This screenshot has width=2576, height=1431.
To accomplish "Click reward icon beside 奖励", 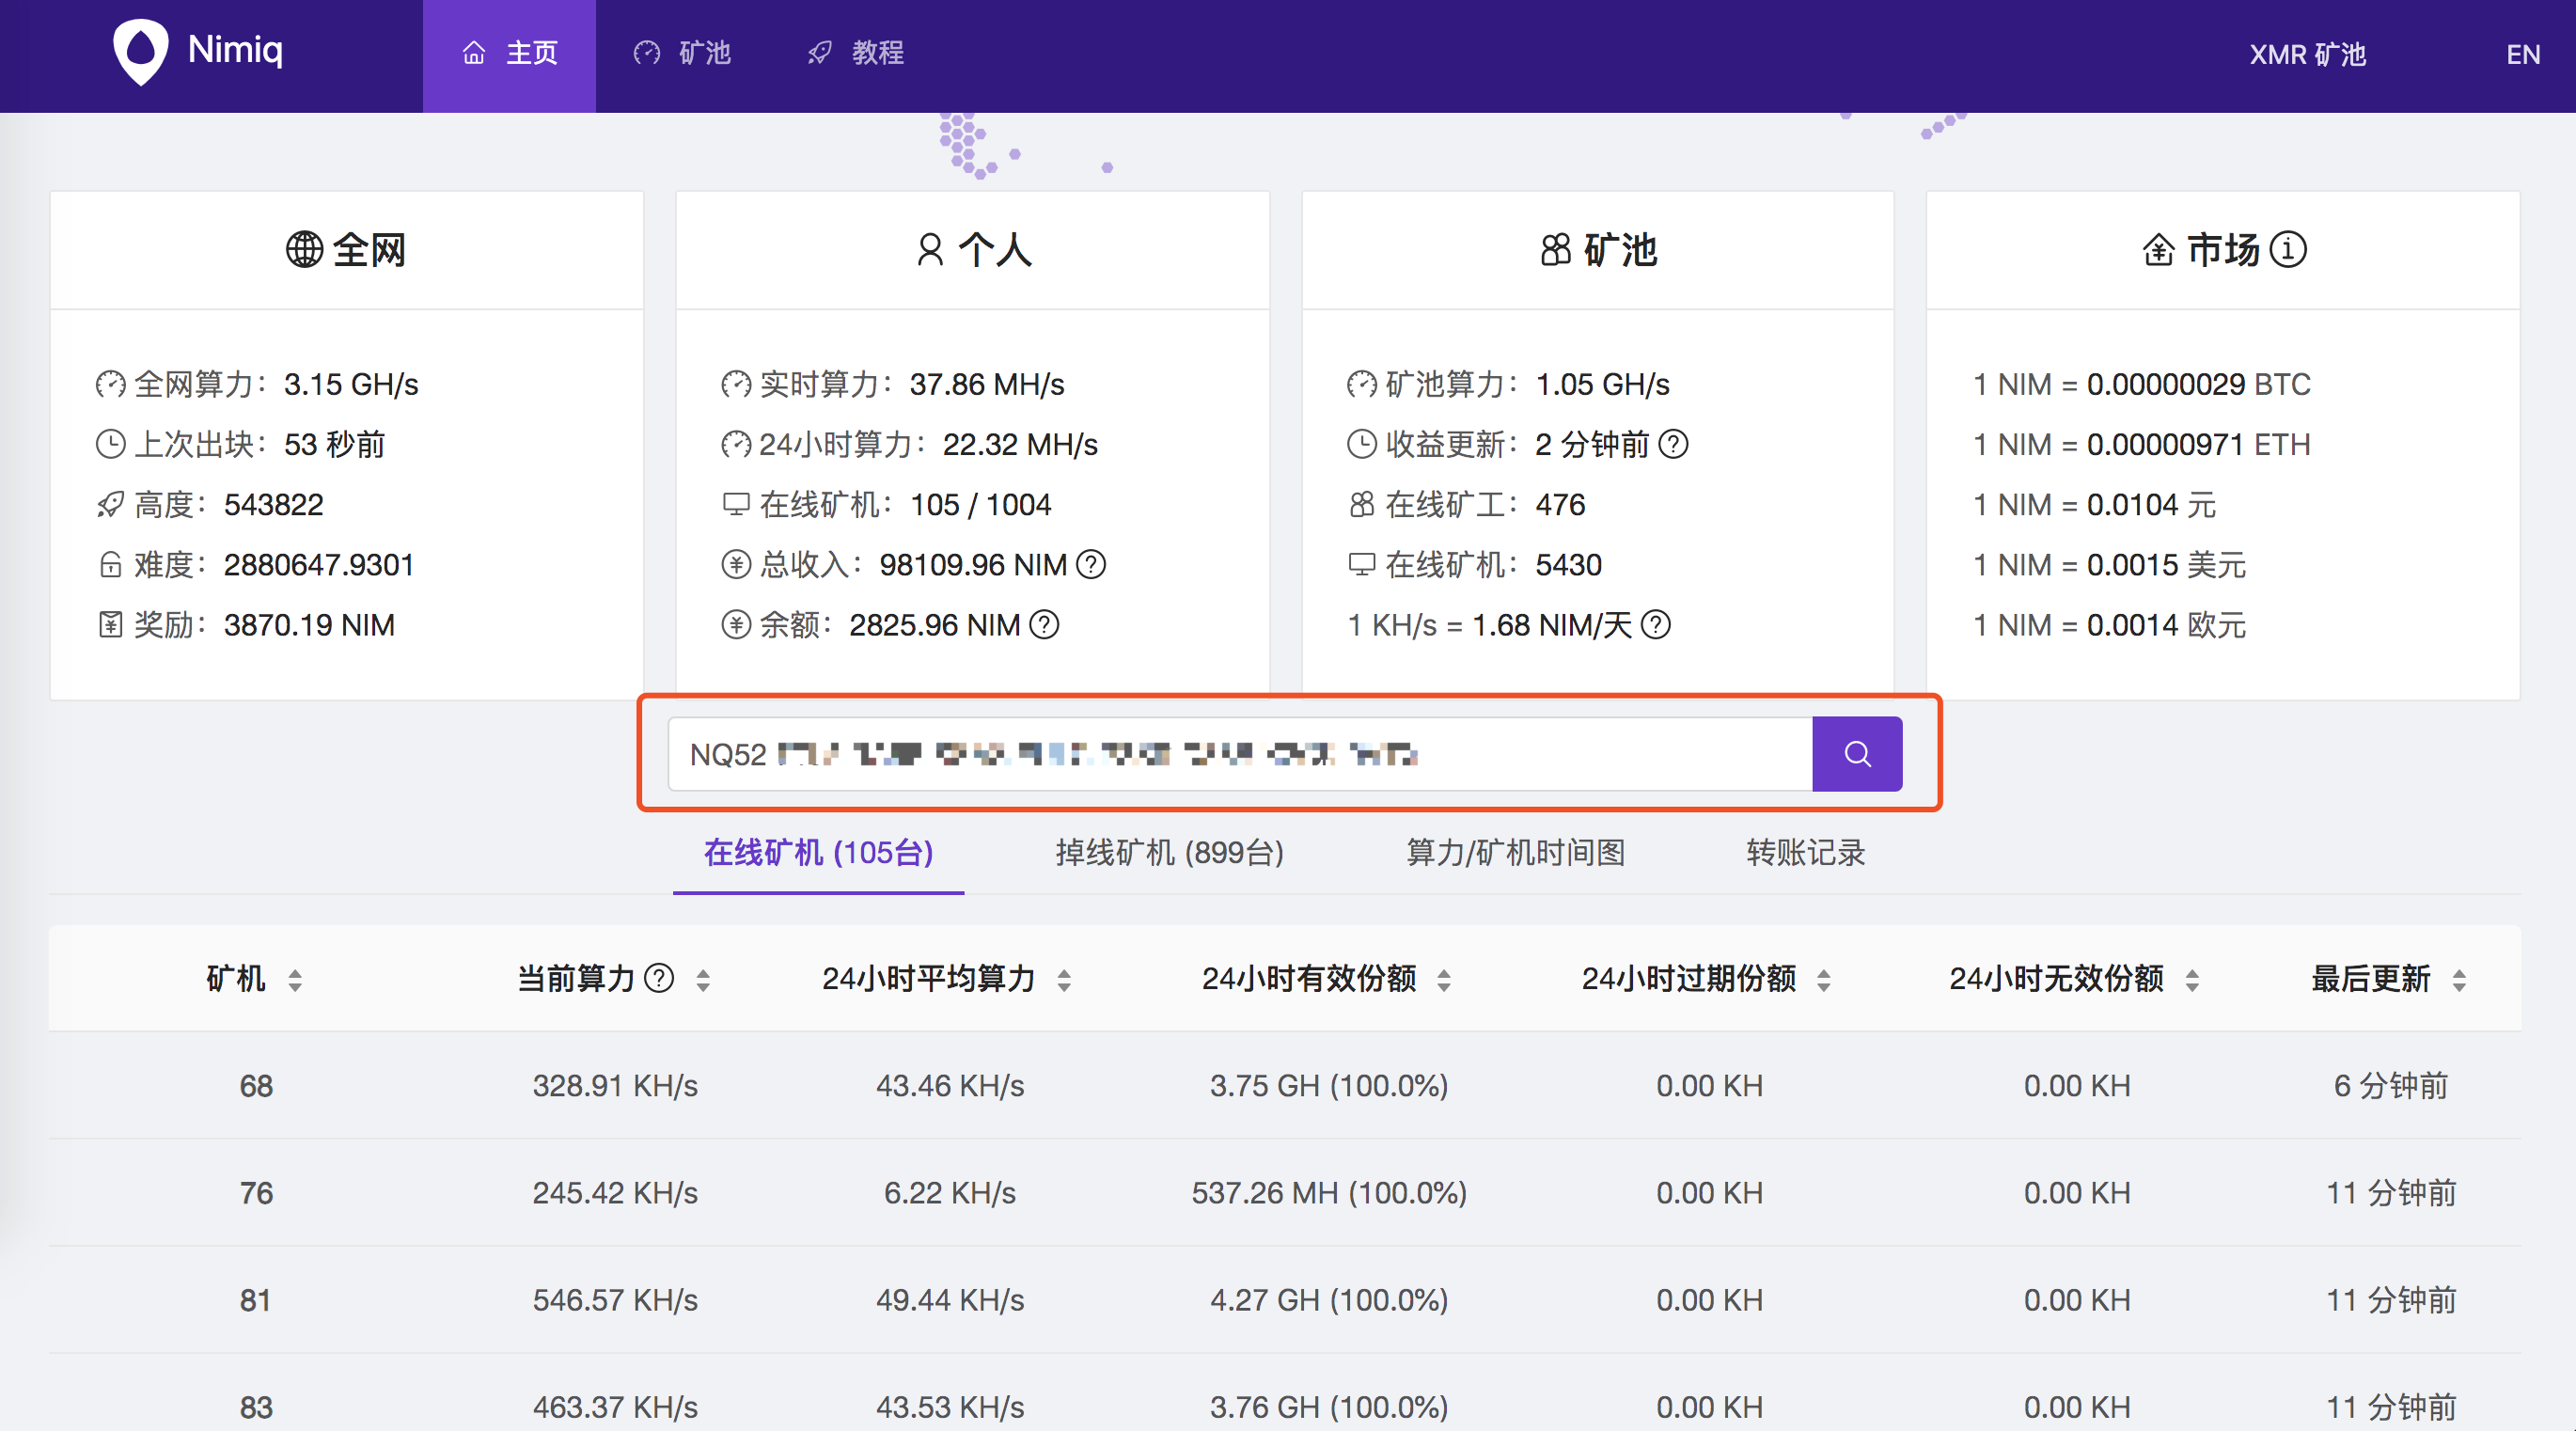I will coord(110,625).
